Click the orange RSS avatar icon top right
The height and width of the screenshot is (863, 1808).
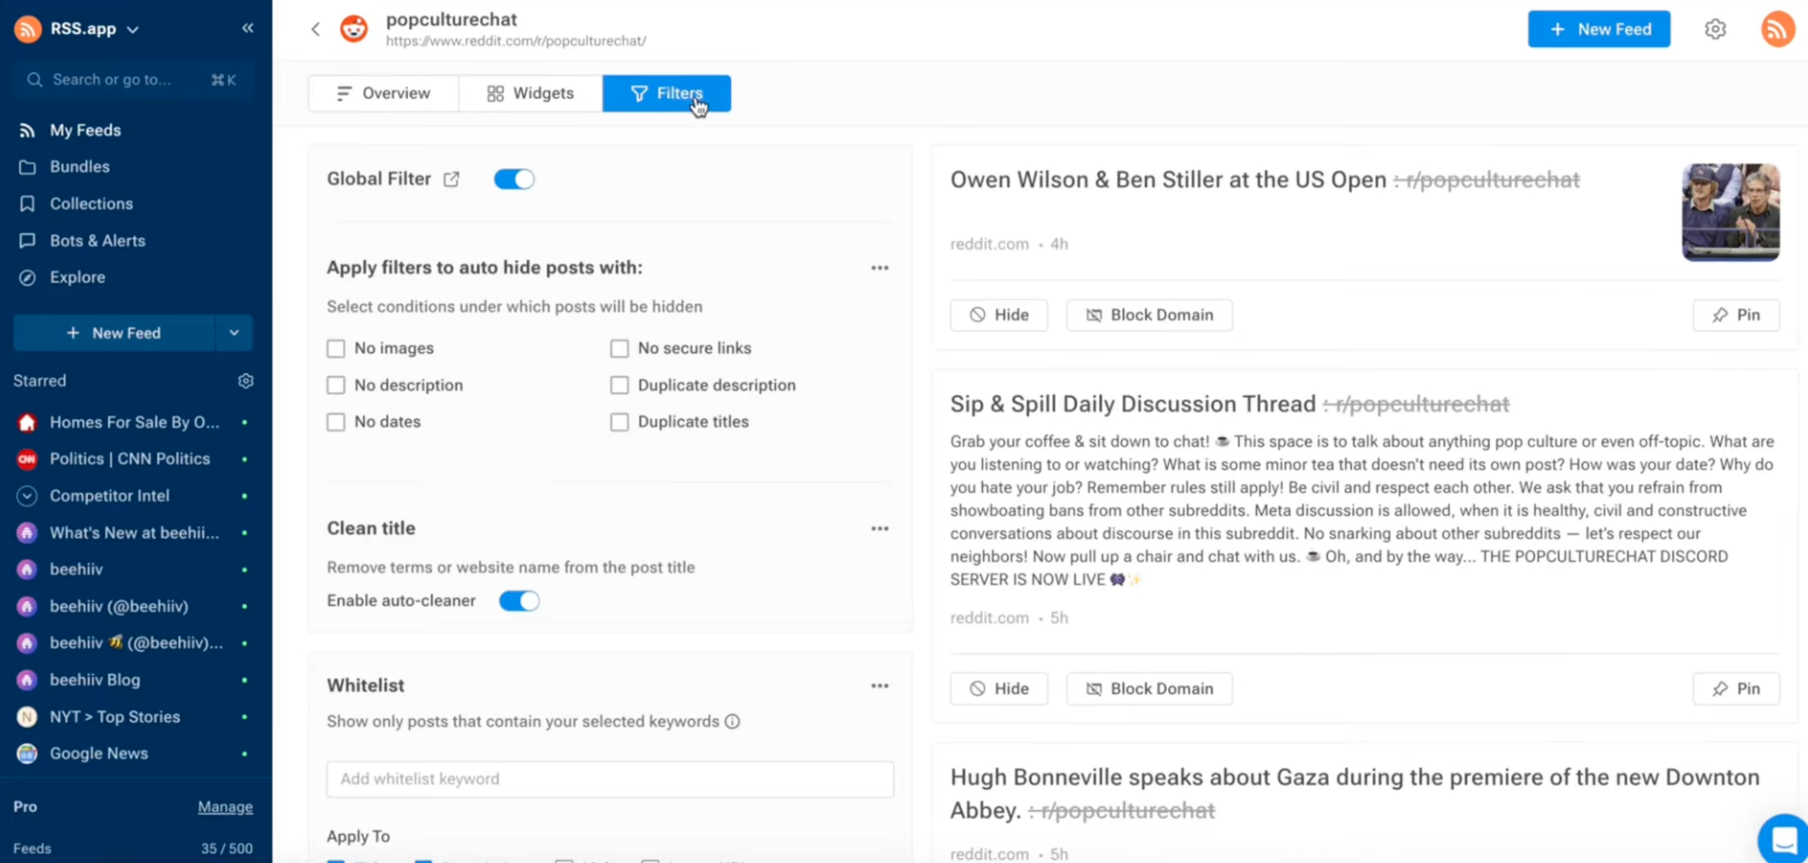pos(1777,29)
